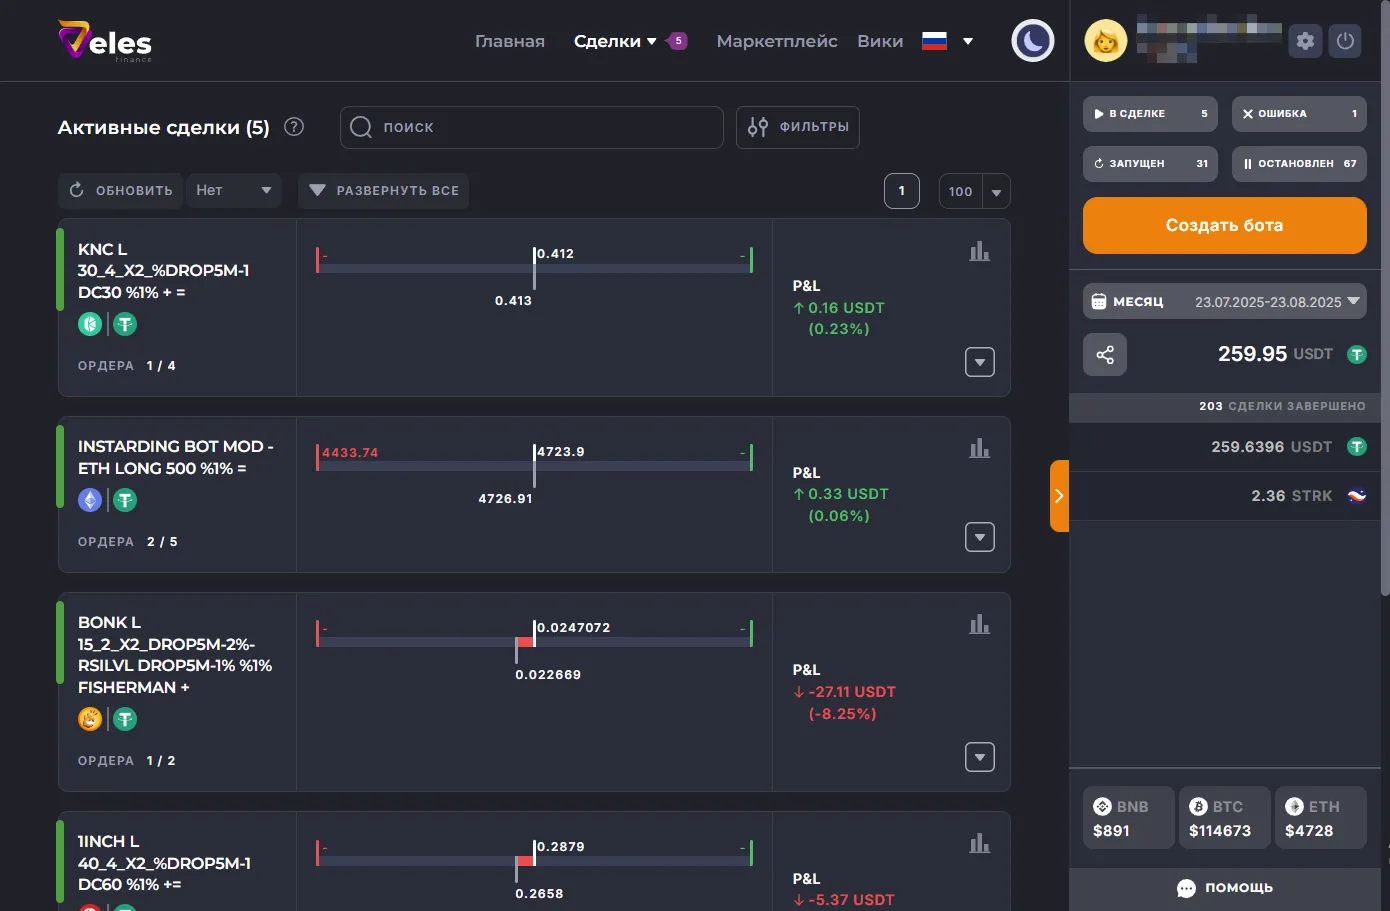The width and height of the screenshot is (1390, 911).
Task: Toggle the ОСТАНОВЛЕН status filter
Action: coord(1298,164)
